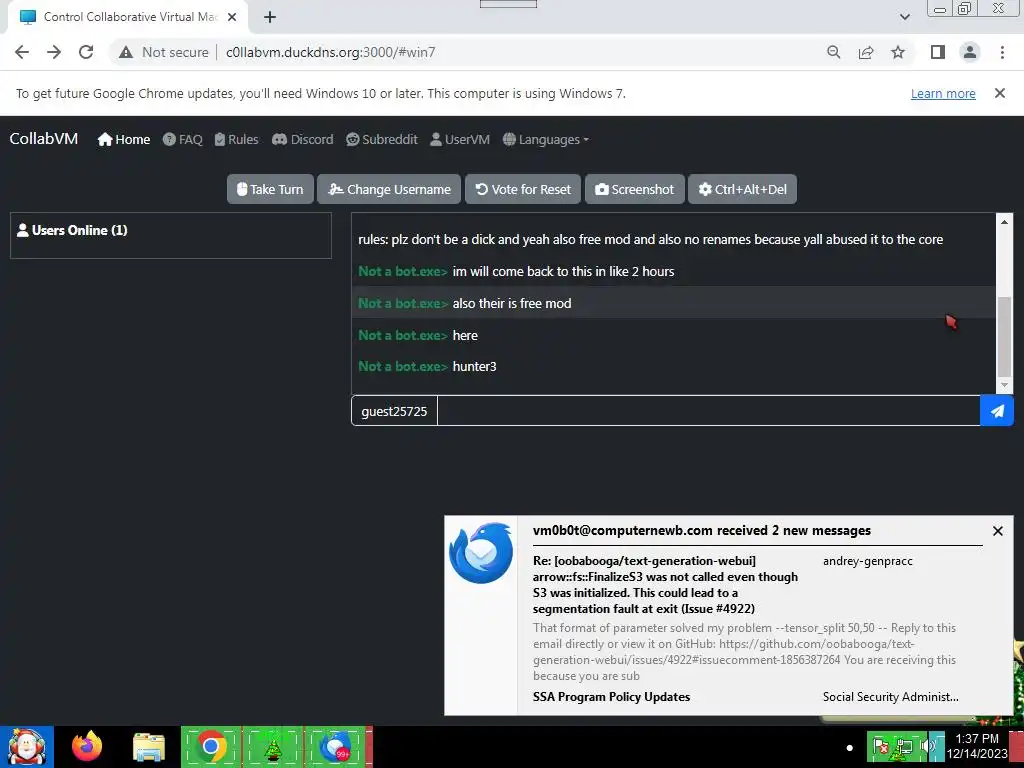The width and height of the screenshot is (1024, 768).
Task: Open the Windows Start menu Santa button
Action: click(27, 747)
